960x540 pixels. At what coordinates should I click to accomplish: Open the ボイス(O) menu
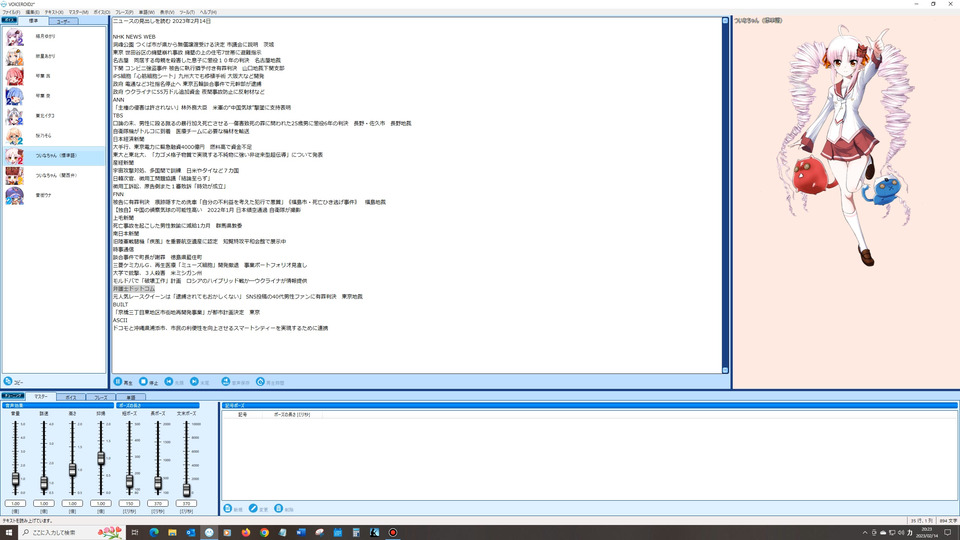(102, 12)
